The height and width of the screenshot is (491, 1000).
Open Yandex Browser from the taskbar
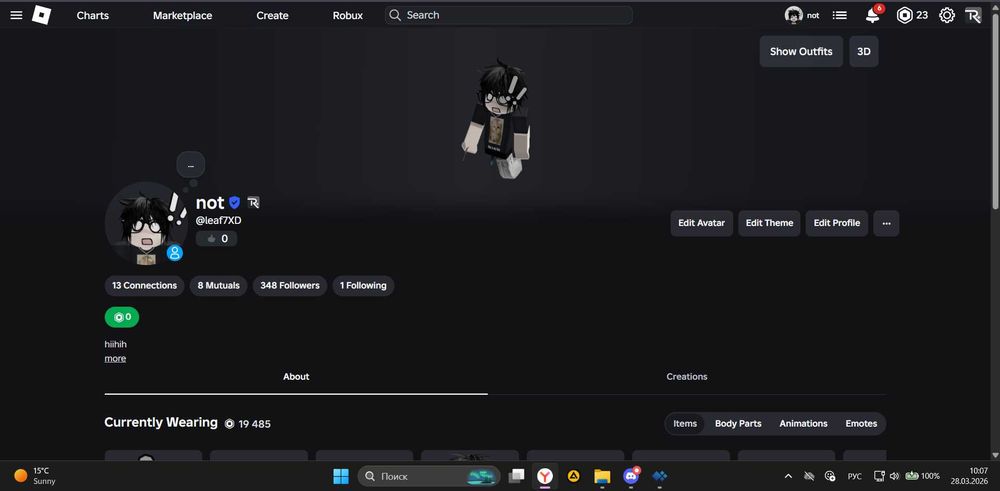[544, 476]
